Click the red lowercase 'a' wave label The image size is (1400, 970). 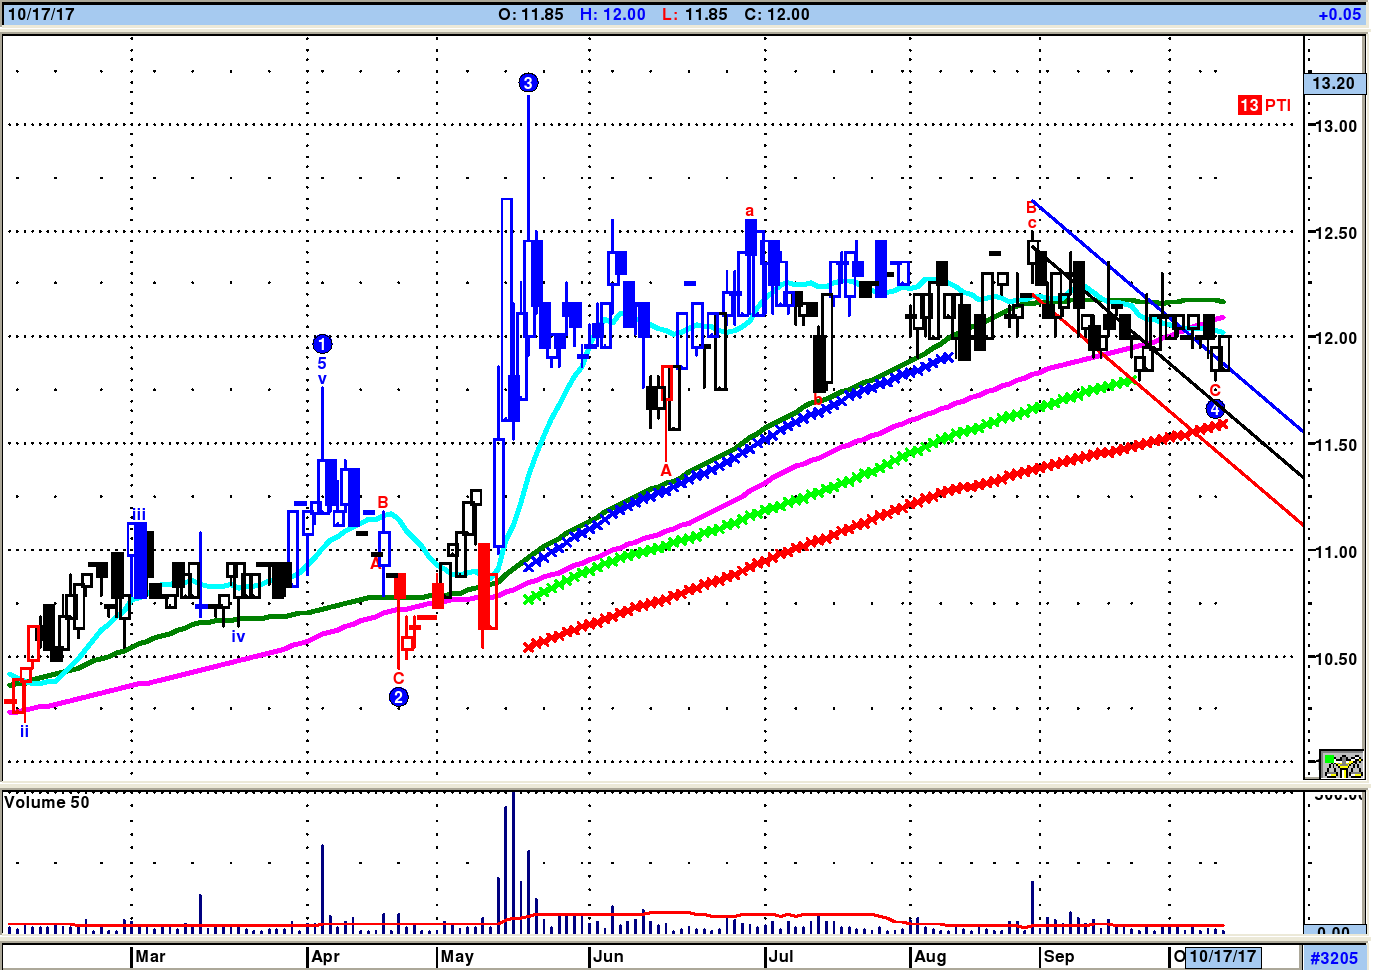(x=749, y=211)
